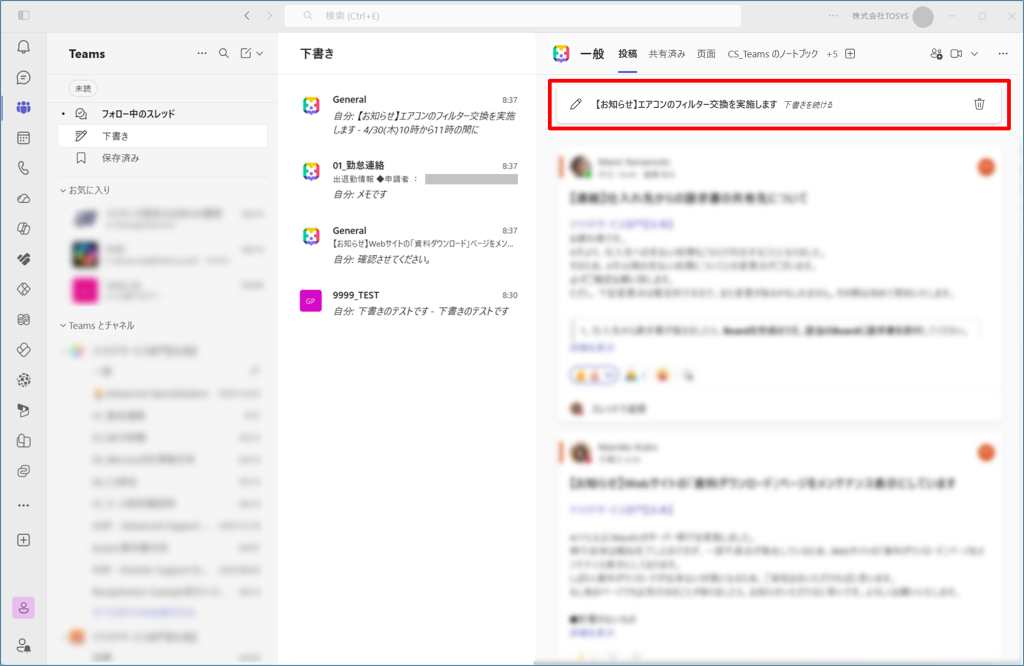
Task: Click 下書きを続ける to continue draft
Action: [x=808, y=105]
